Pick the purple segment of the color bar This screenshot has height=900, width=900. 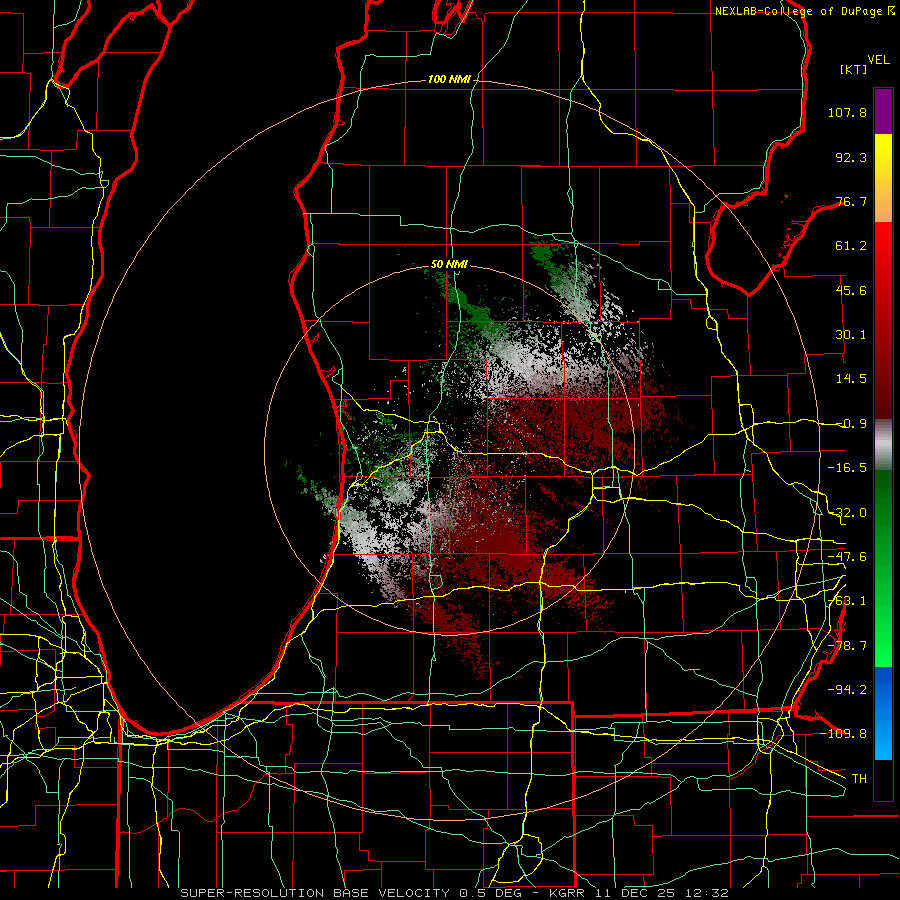tap(883, 111)
